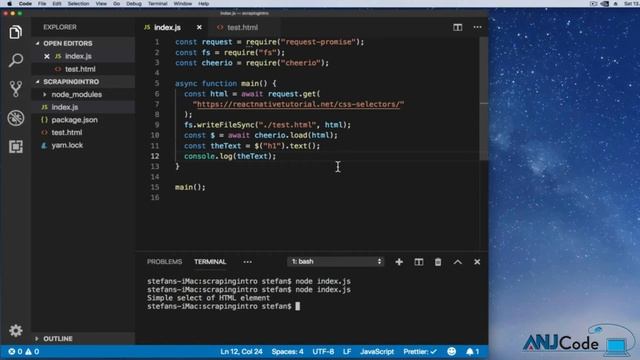This screenshot has width=640, height=360.
Task: Open editor More Actions ellipsis
Action: [x=477, y=27]
